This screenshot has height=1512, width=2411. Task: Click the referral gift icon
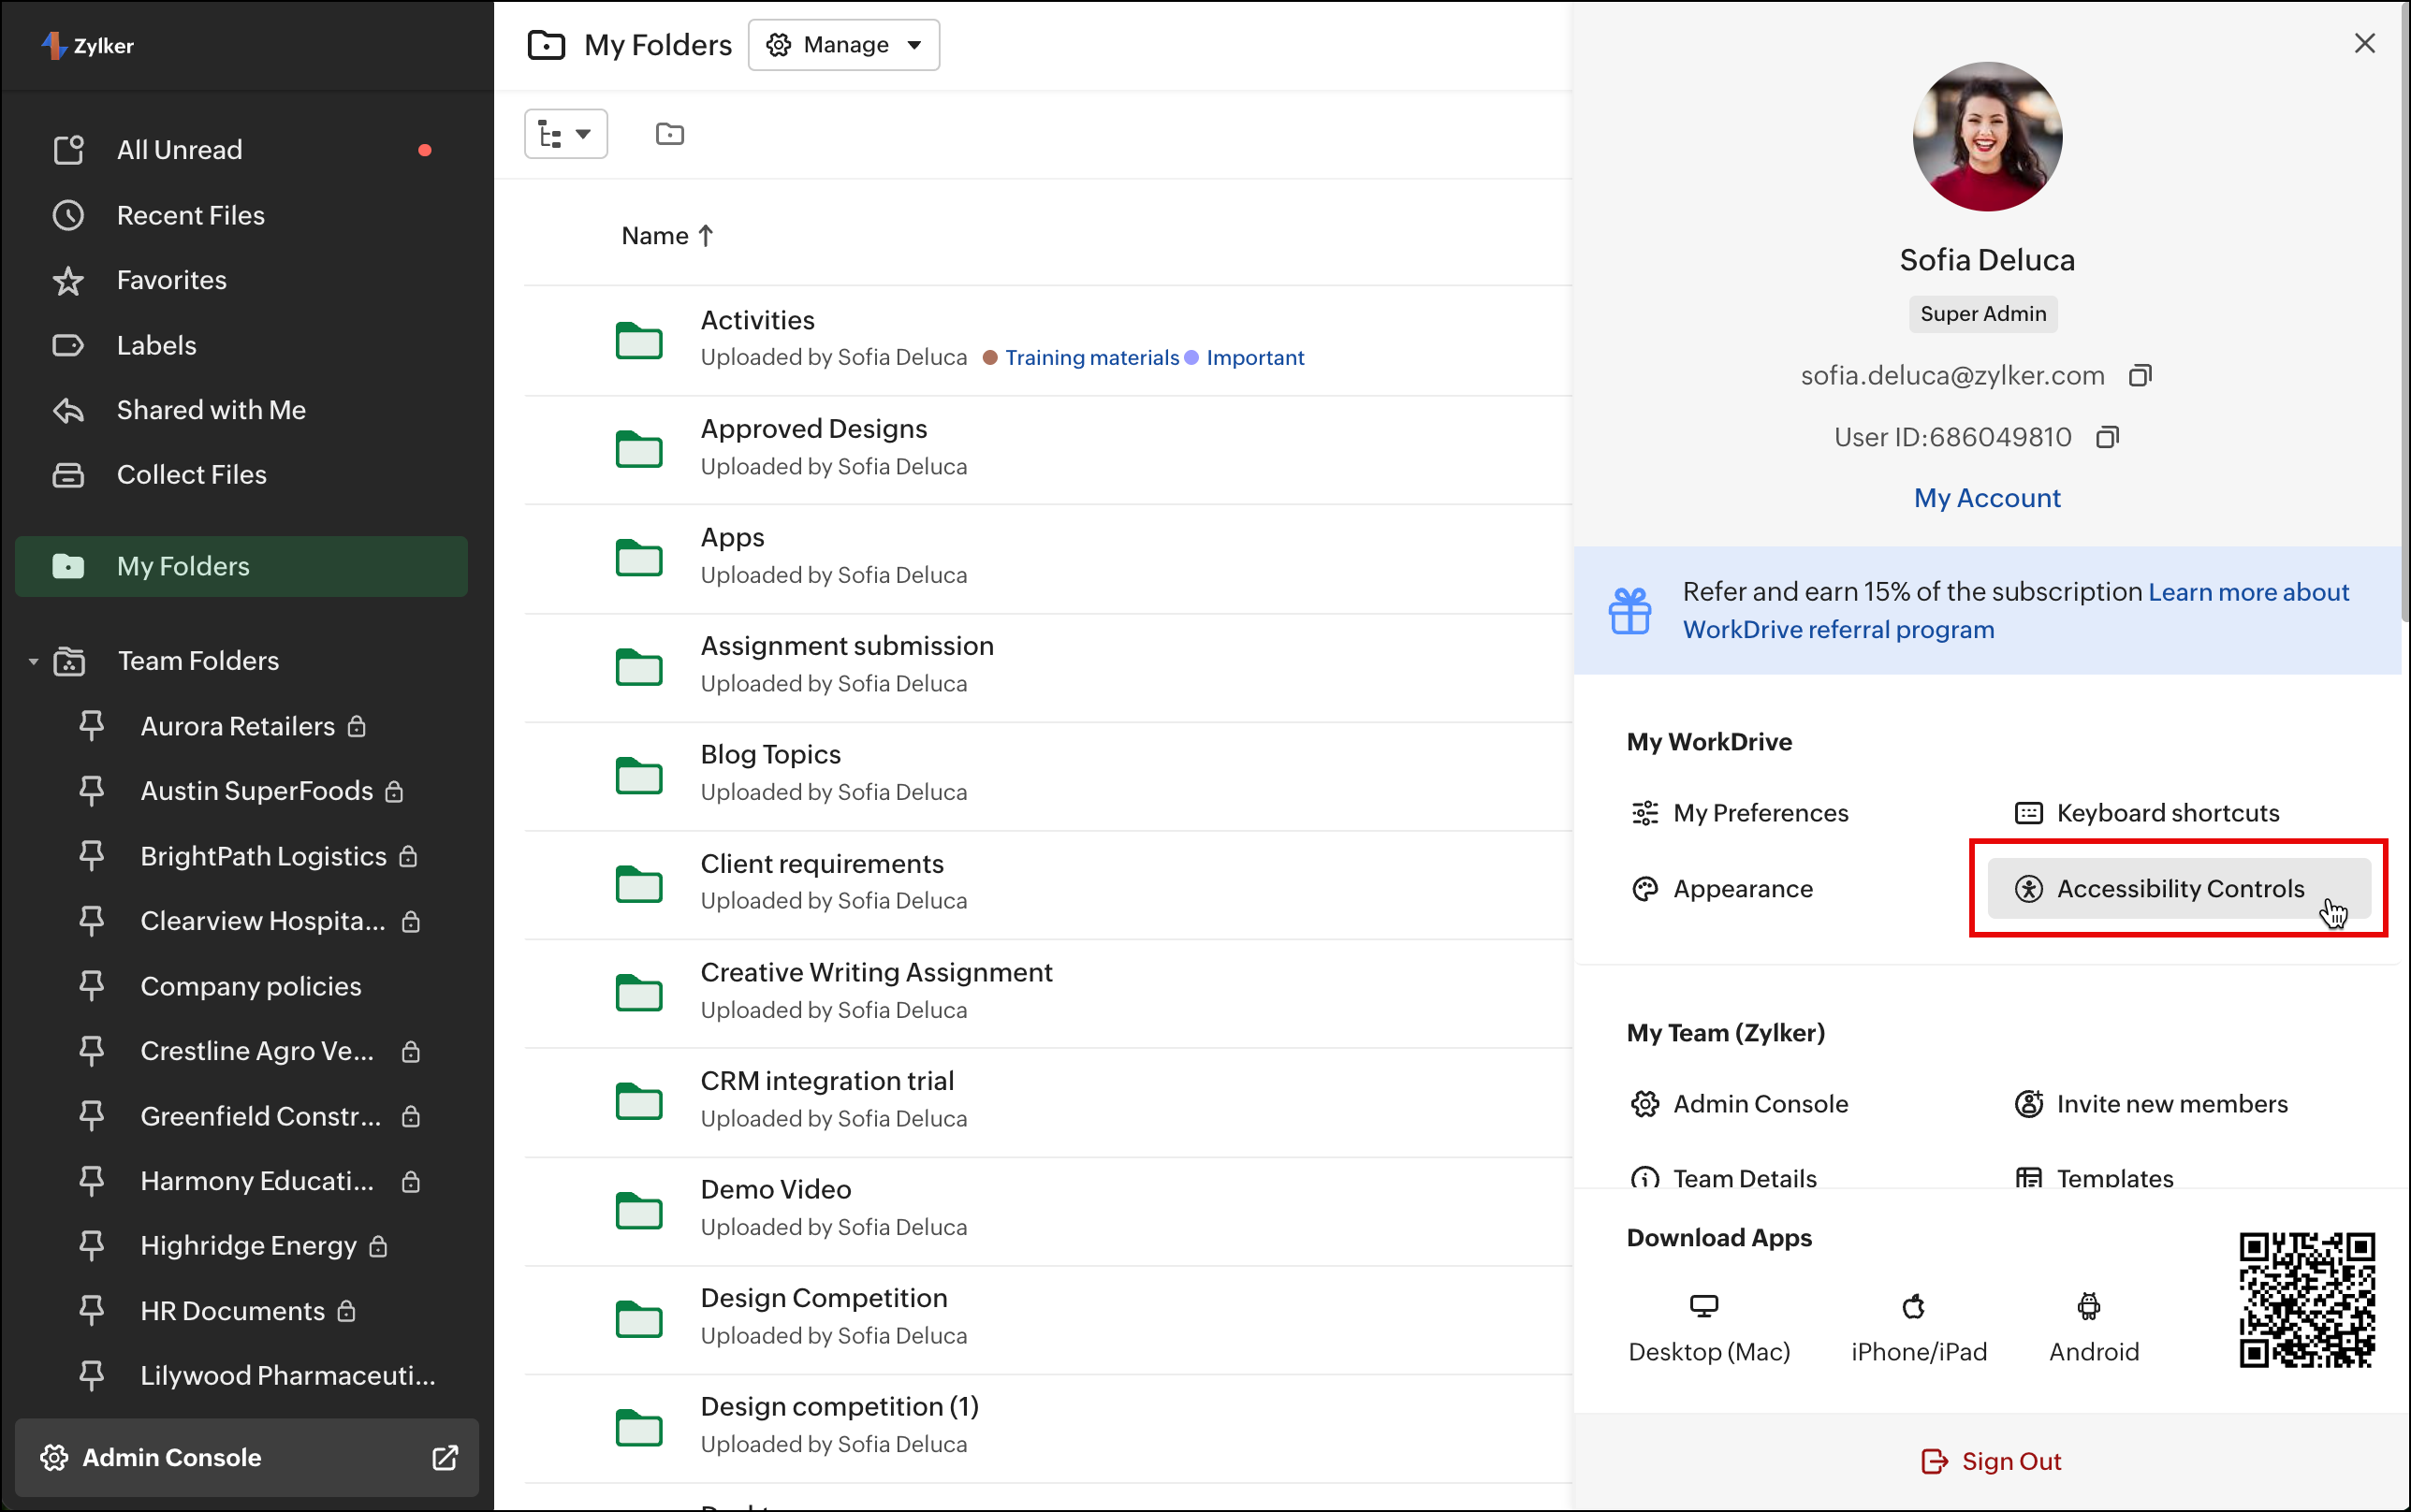click(1629, 610)
